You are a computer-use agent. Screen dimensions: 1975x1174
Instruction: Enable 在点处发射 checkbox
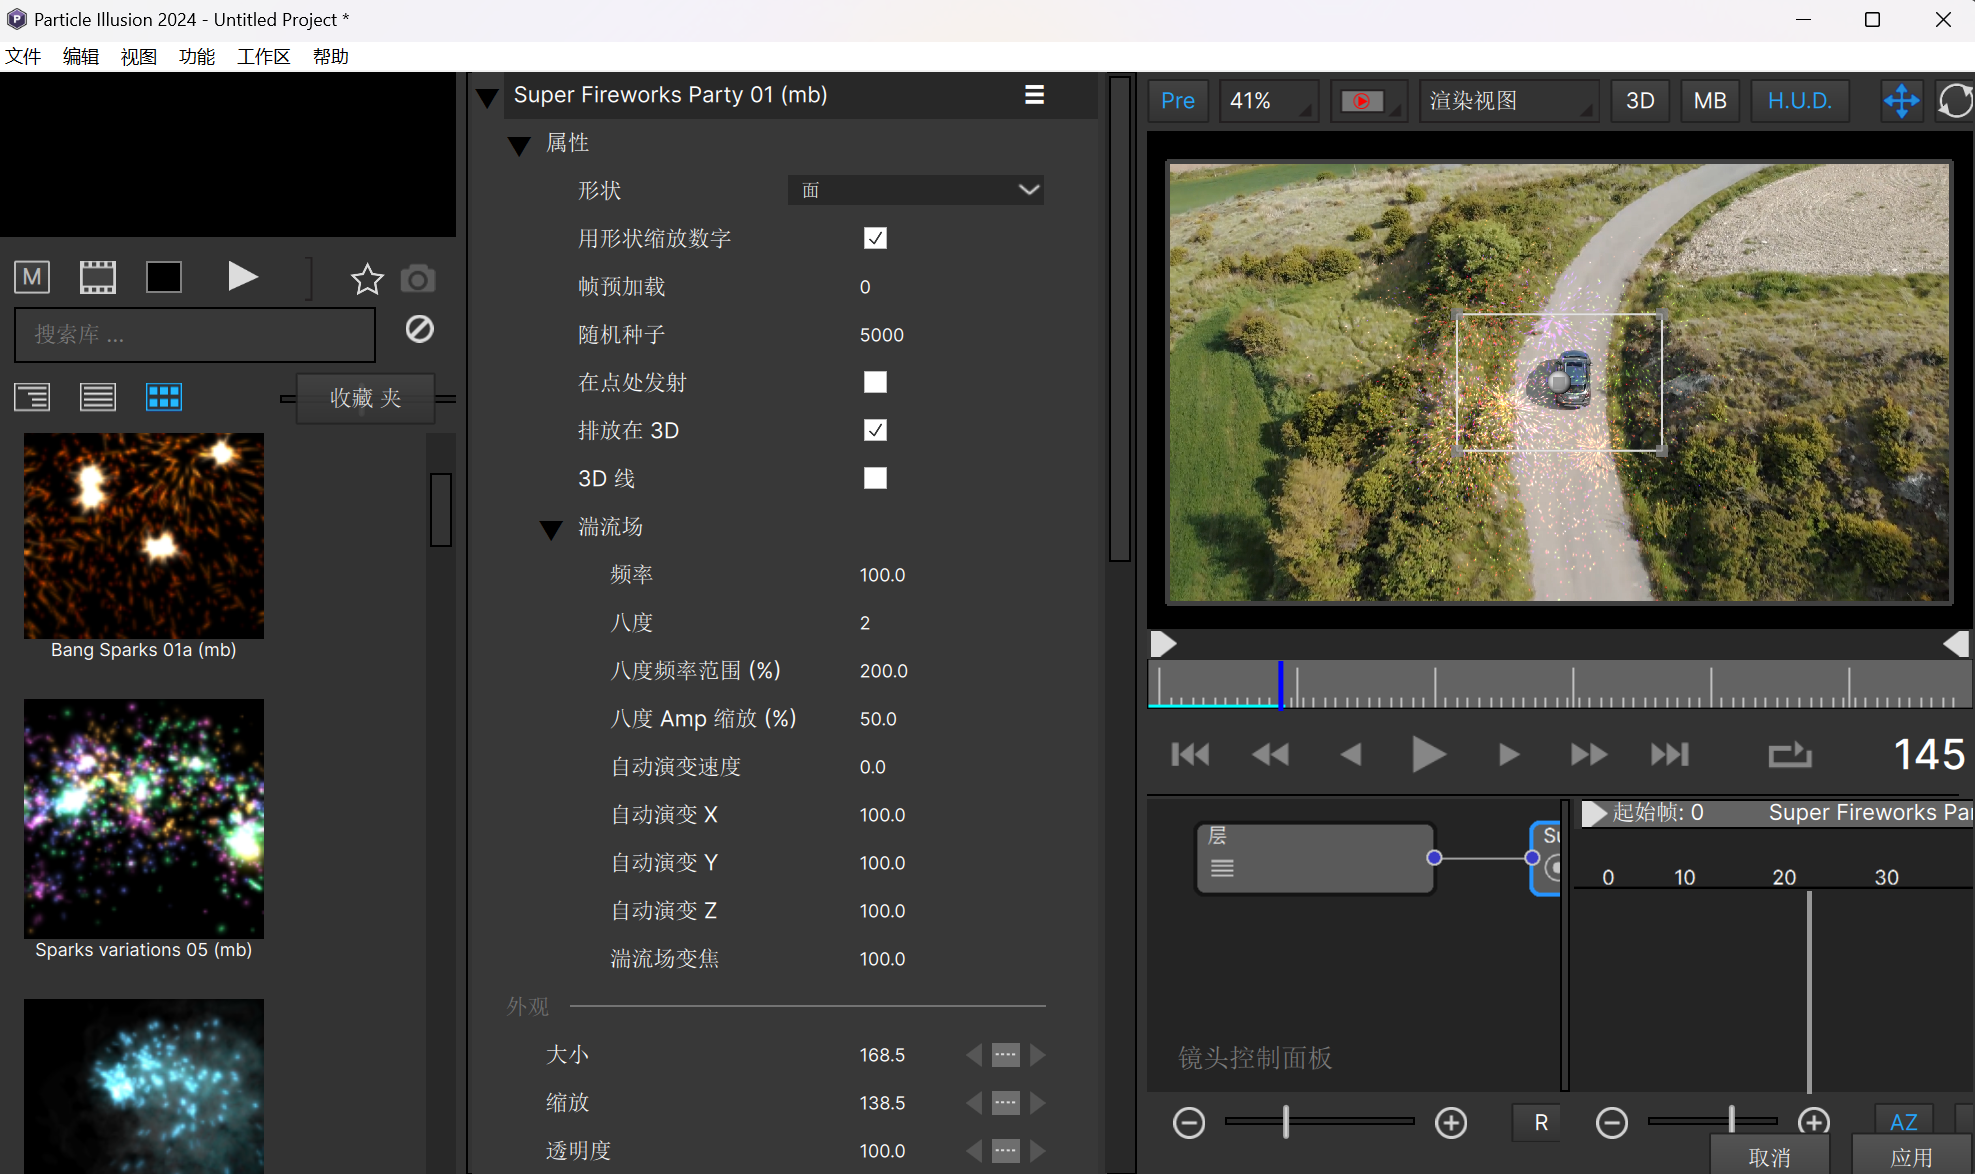pyautogui.click(x=875, y=382)
